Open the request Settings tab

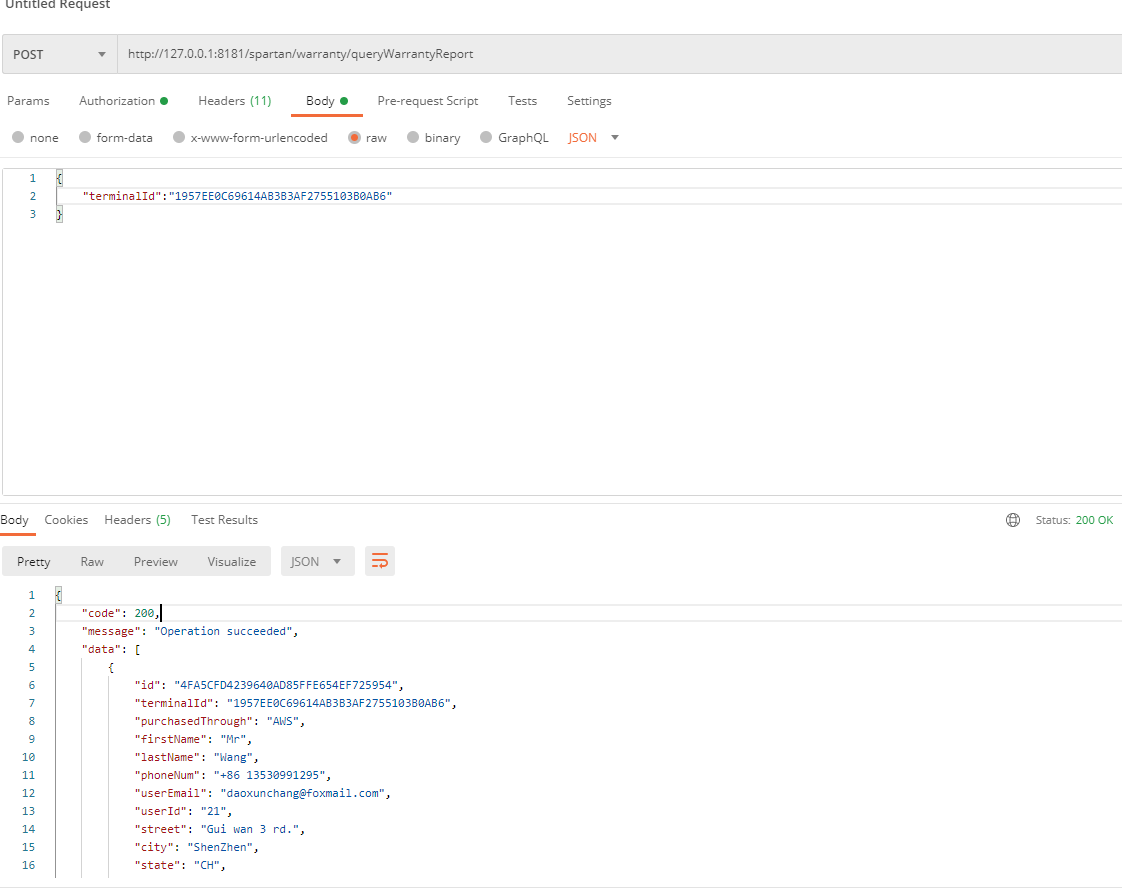click(x=589, y=101)
